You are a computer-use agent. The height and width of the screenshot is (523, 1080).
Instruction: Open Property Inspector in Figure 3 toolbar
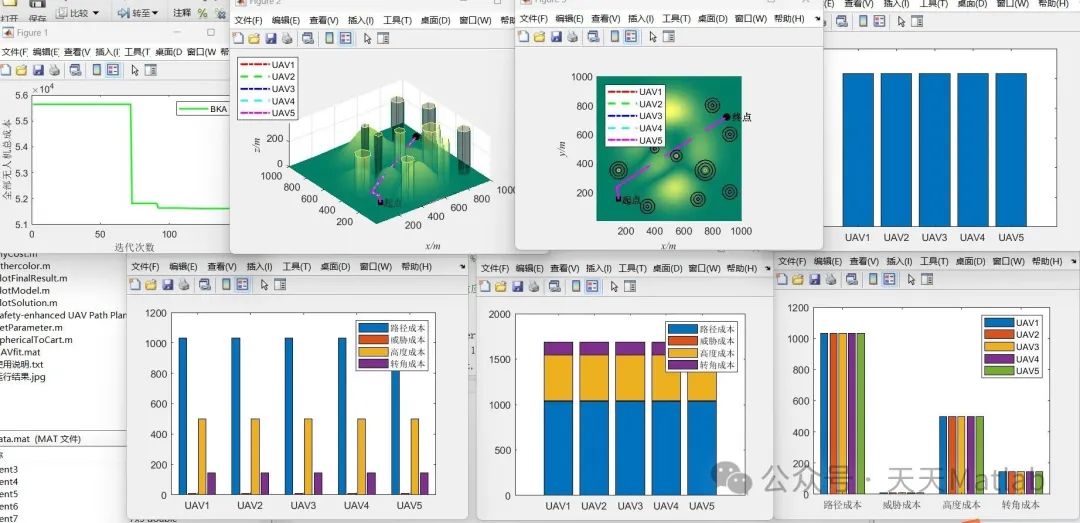point(669,37)
